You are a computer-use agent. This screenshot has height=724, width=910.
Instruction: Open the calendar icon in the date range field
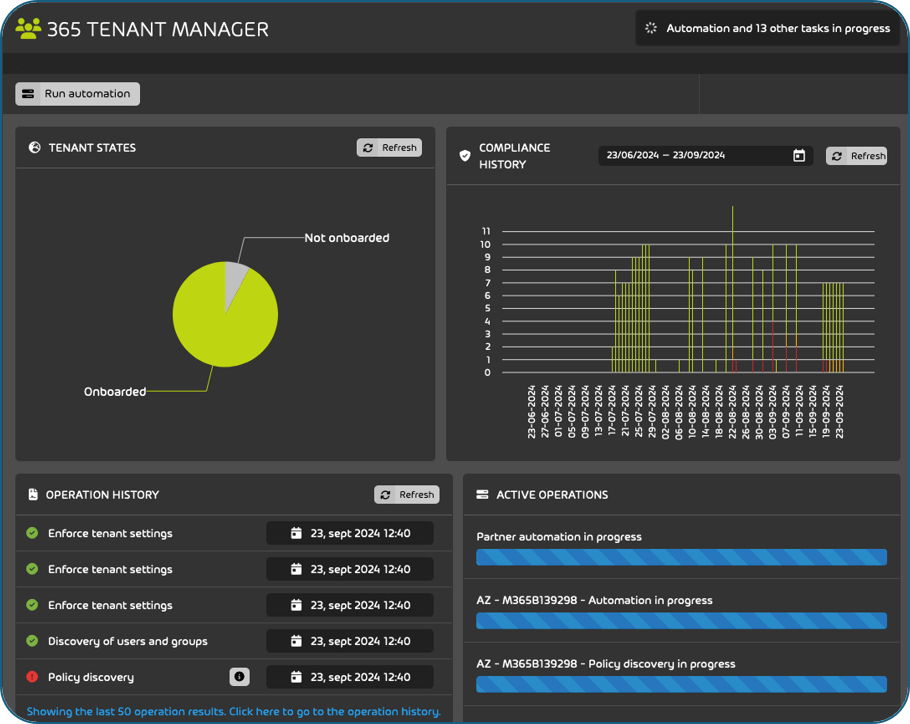(x=797, y=155)
